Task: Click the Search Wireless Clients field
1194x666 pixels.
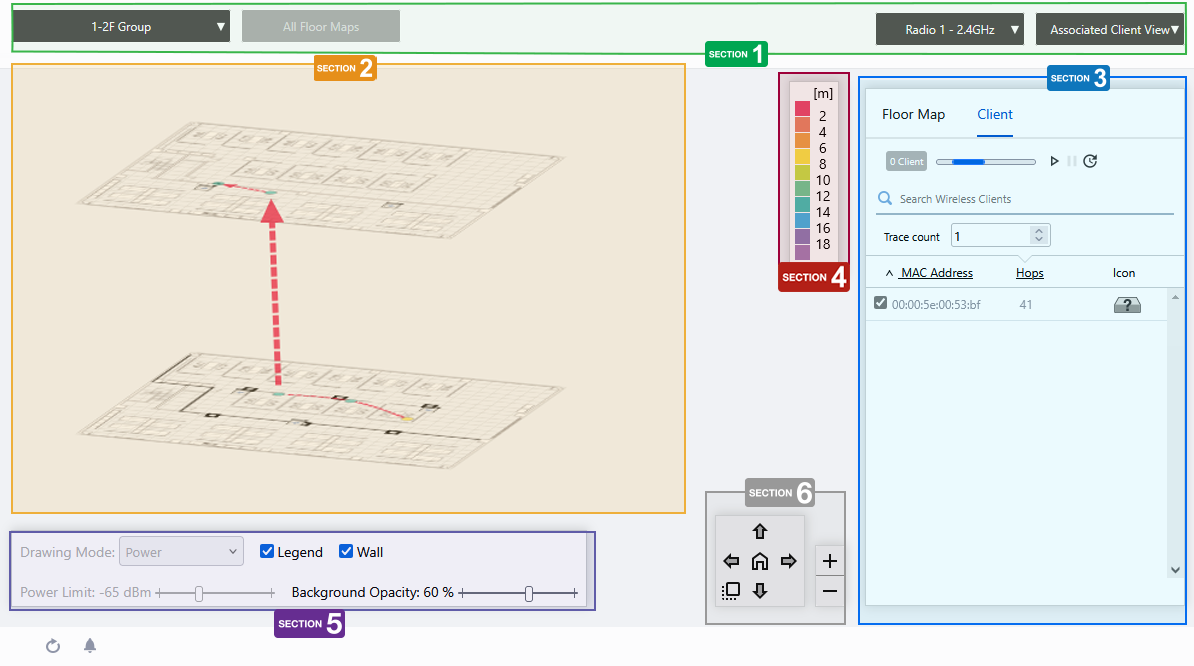Action: pos(1030,199)
